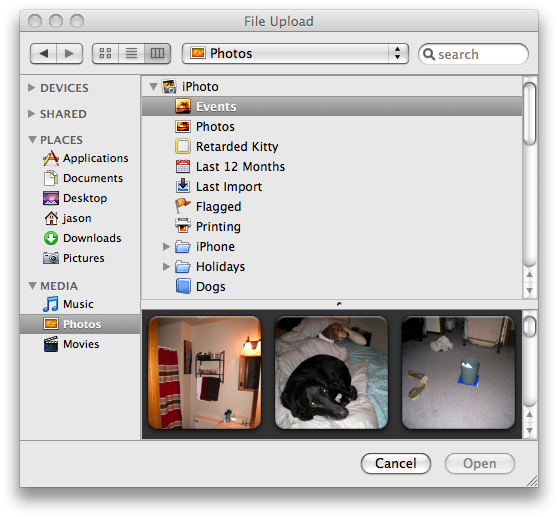Click the album list scrollbar thumb
Viewport: 558px width, 517px height.
click(530, 113)
